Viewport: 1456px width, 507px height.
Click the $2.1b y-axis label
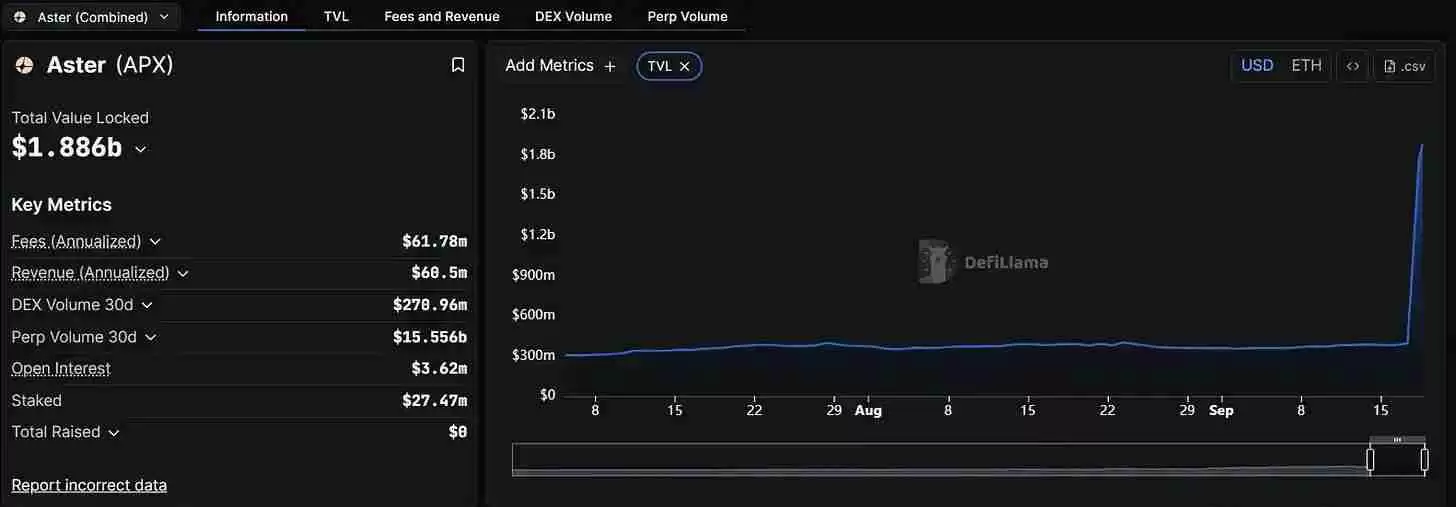pyautogui.click(x=537, y=114)
